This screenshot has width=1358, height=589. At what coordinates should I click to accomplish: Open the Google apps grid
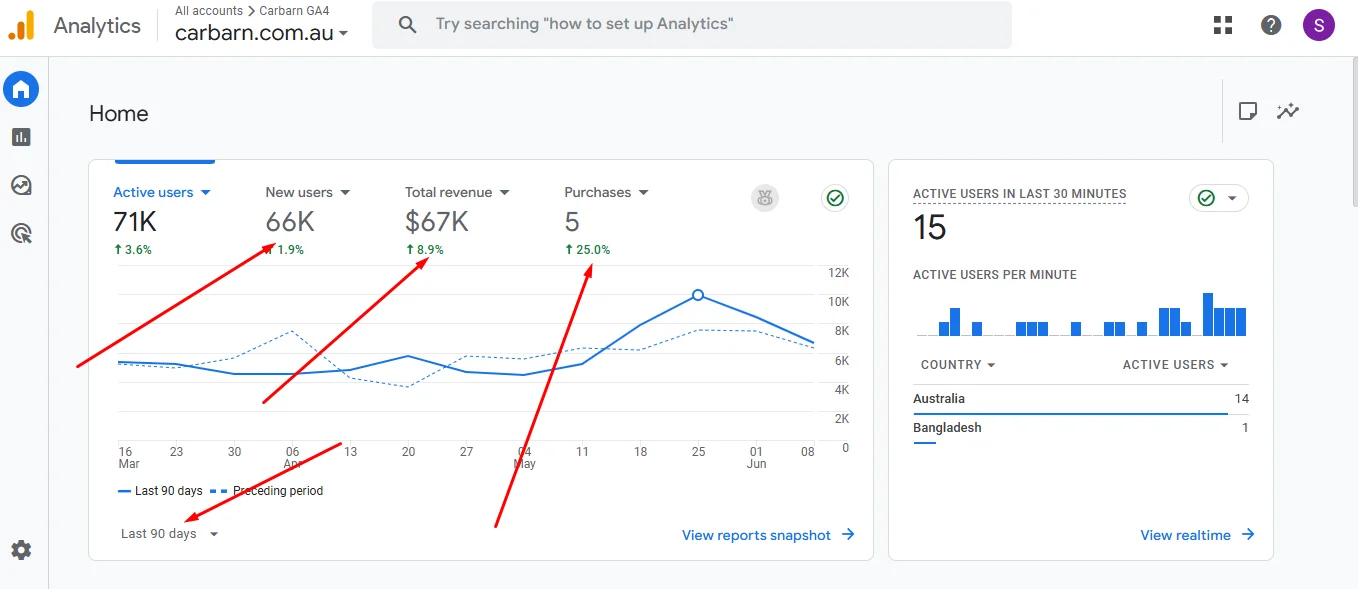coord(1223,25)
